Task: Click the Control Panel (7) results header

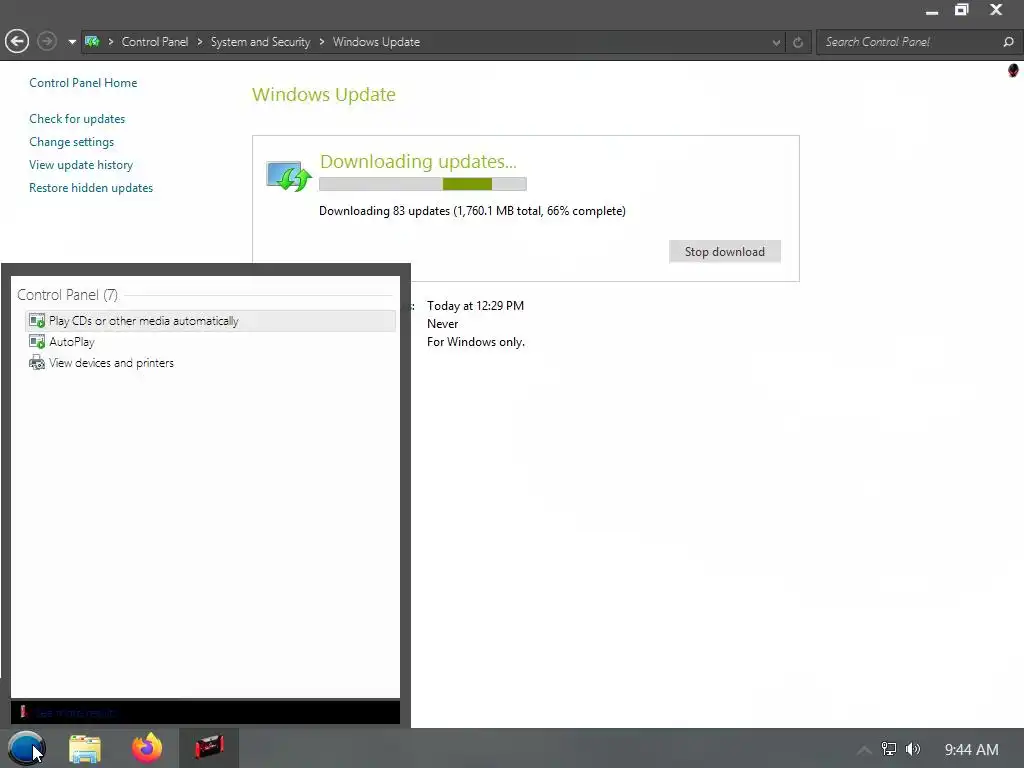Action: point(67,295)
